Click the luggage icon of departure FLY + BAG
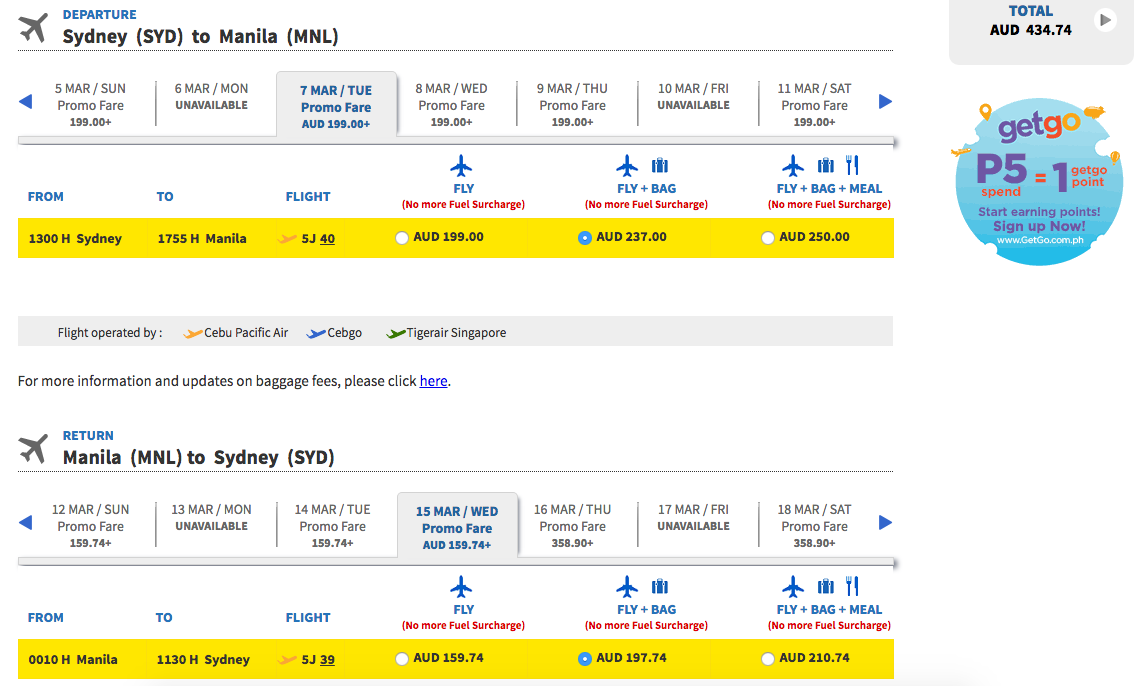 click(660, 166)
